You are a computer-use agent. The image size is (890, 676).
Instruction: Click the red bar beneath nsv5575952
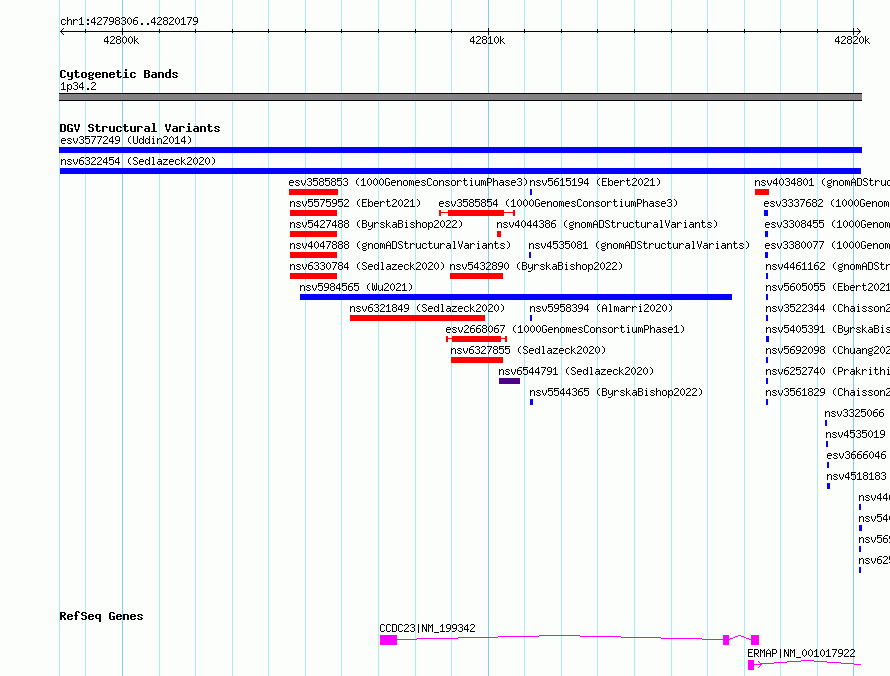pyautogui.click(x=313, y=213)
